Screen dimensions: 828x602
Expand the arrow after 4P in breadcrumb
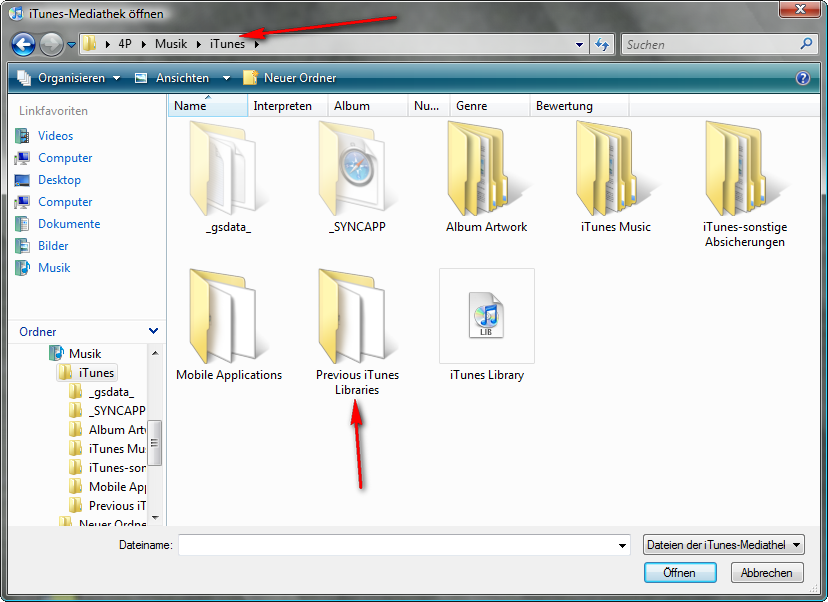tap(144, 44)
